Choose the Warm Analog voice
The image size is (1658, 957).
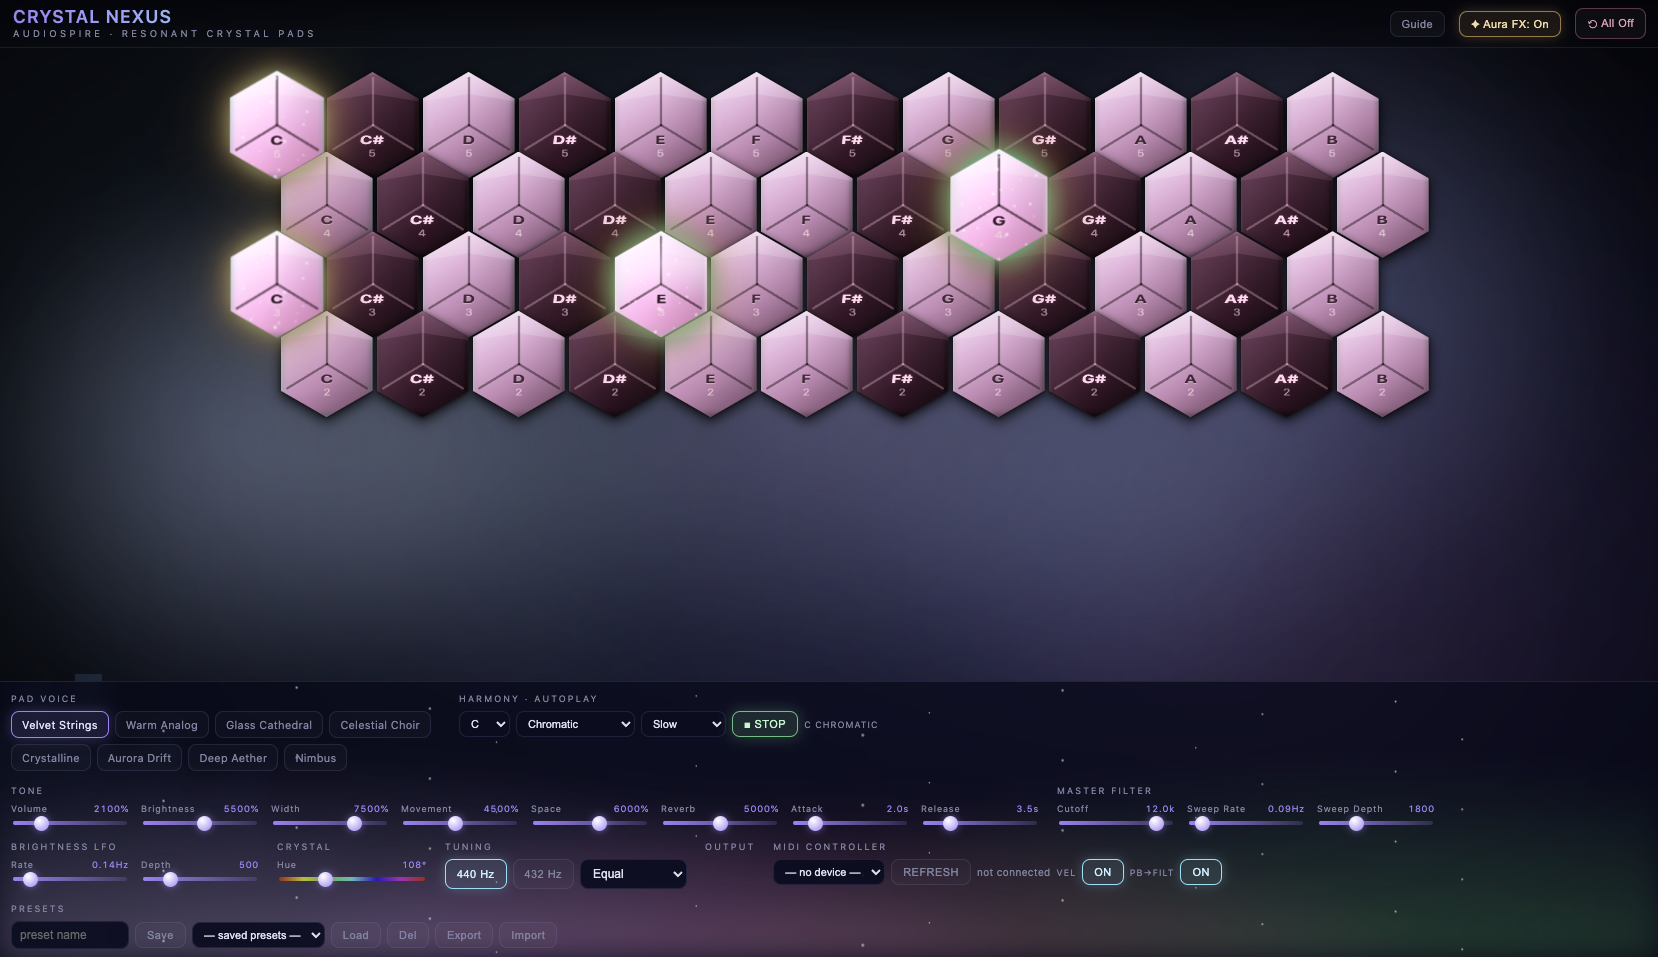coord(162,725)
